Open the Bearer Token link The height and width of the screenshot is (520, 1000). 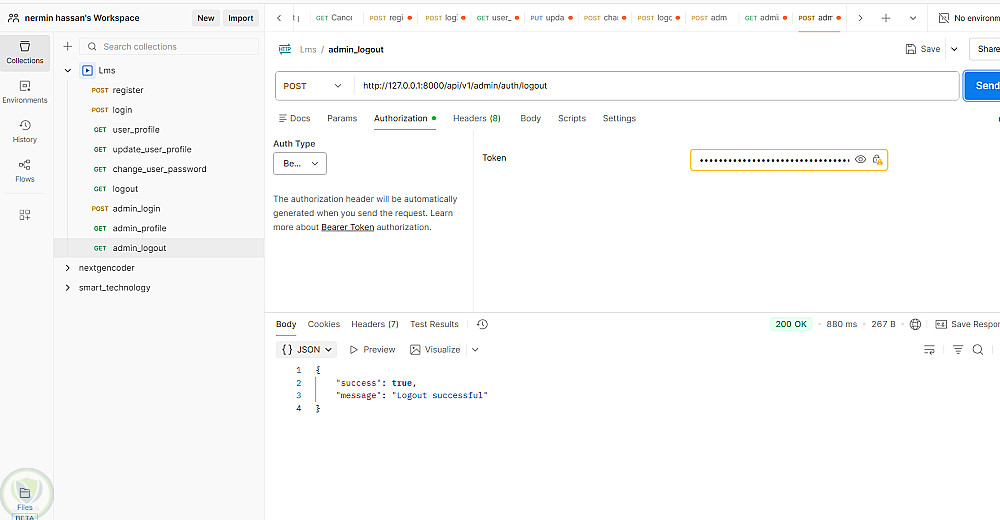(347, 227)
